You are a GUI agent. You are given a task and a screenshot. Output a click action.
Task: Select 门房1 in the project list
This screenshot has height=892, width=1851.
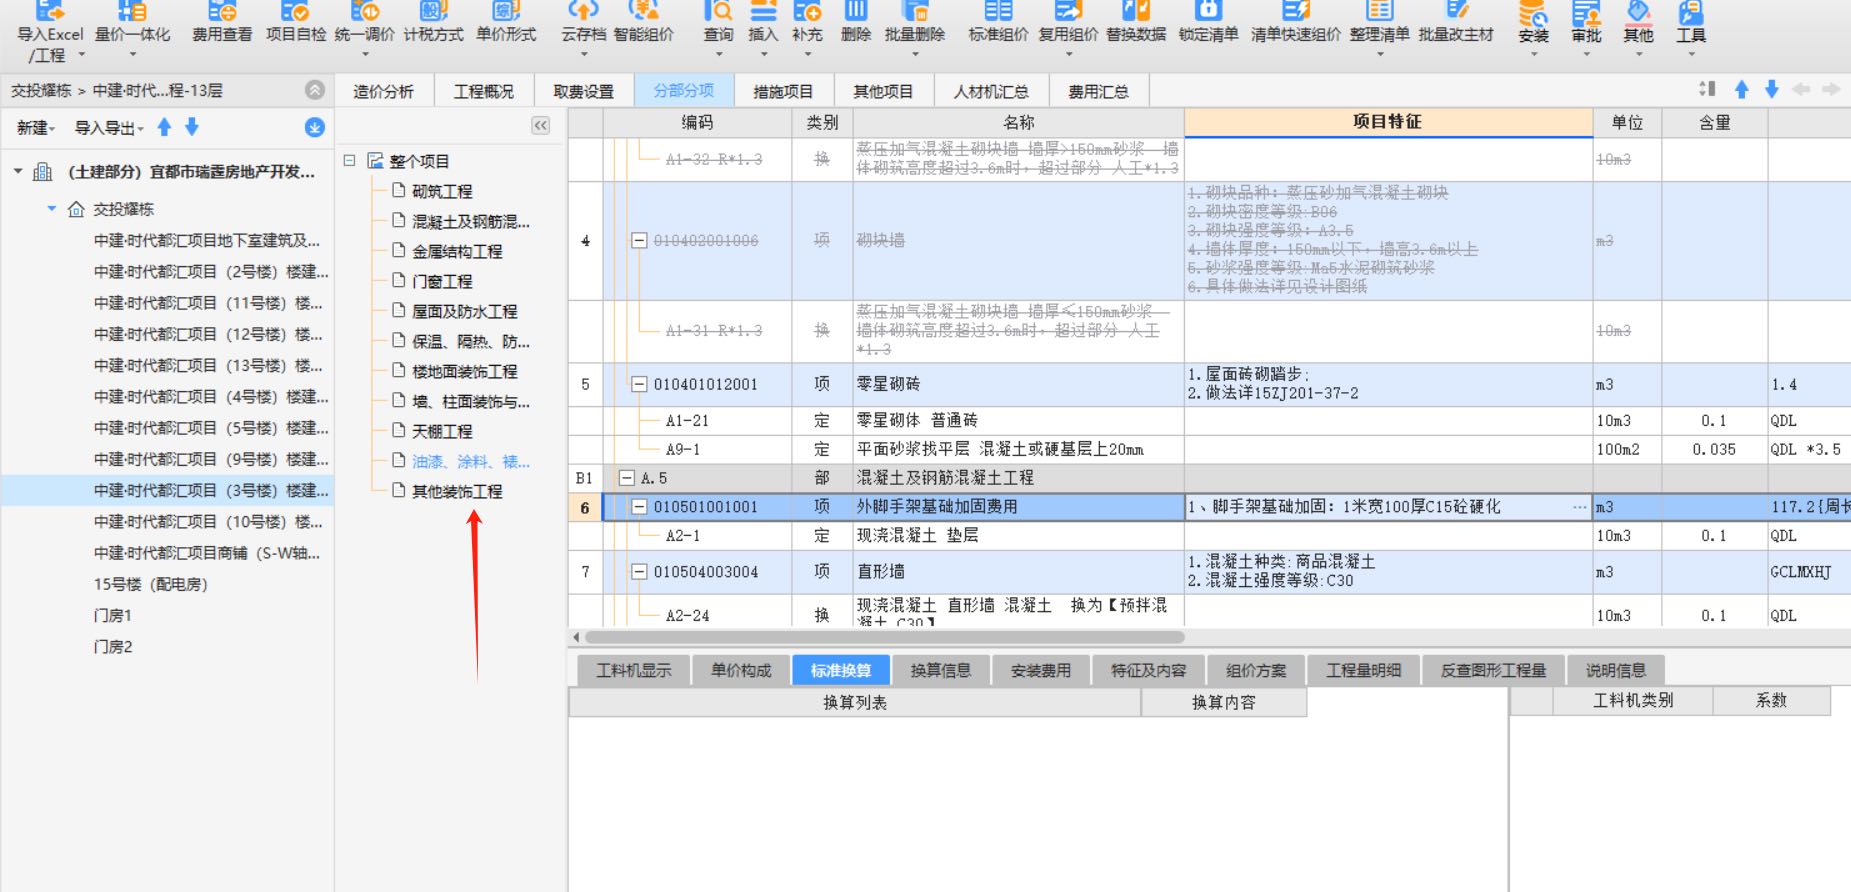(x=113, y=615)
